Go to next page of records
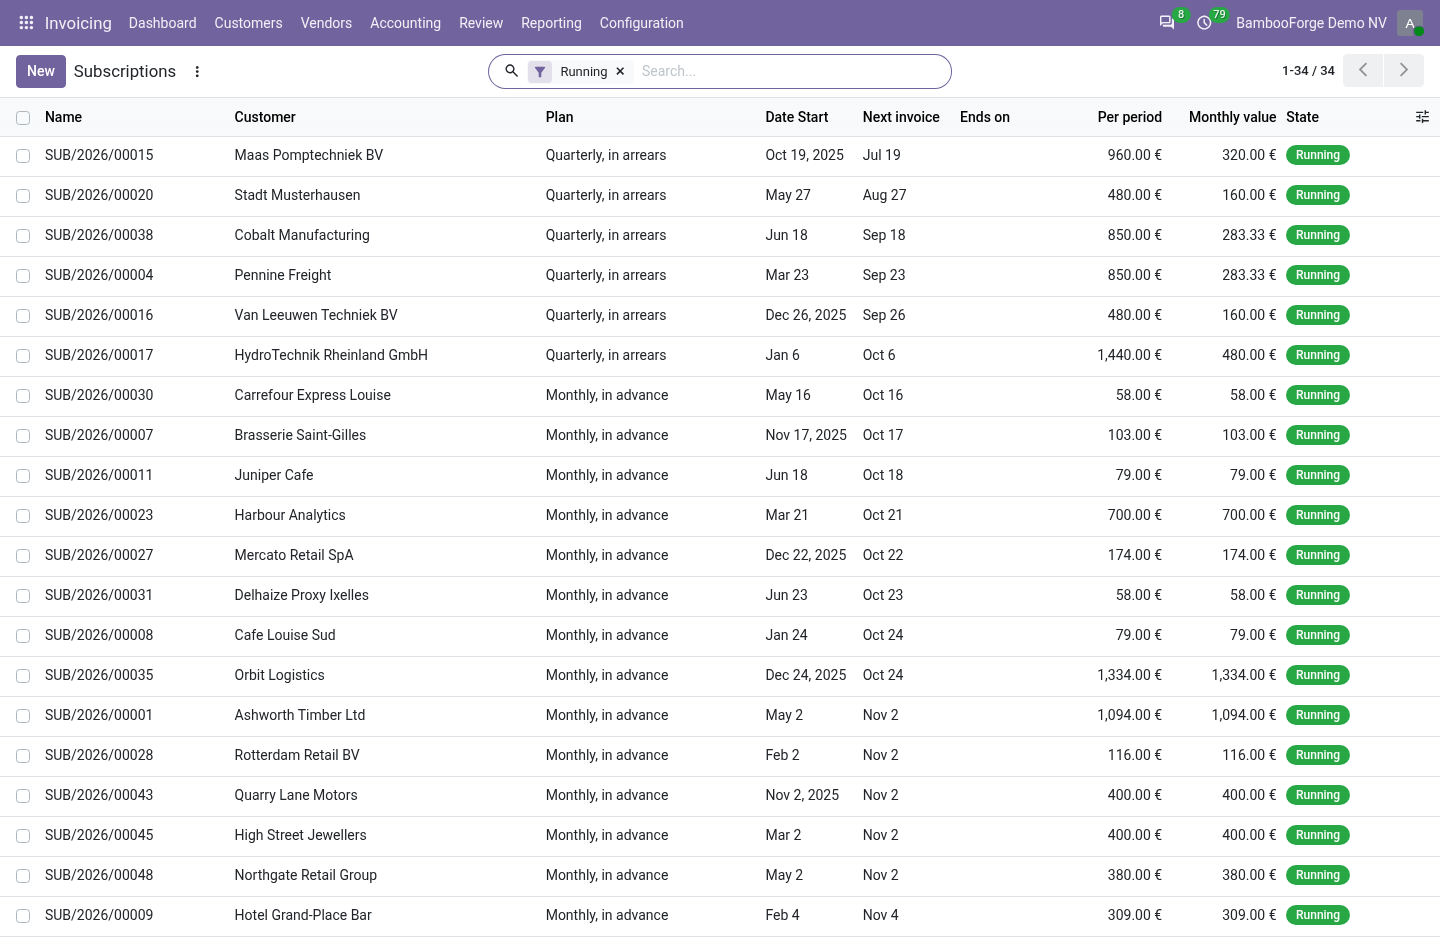Viewport: 1440px width, 940px height. pyautogui.click(x=1404, y=70)
